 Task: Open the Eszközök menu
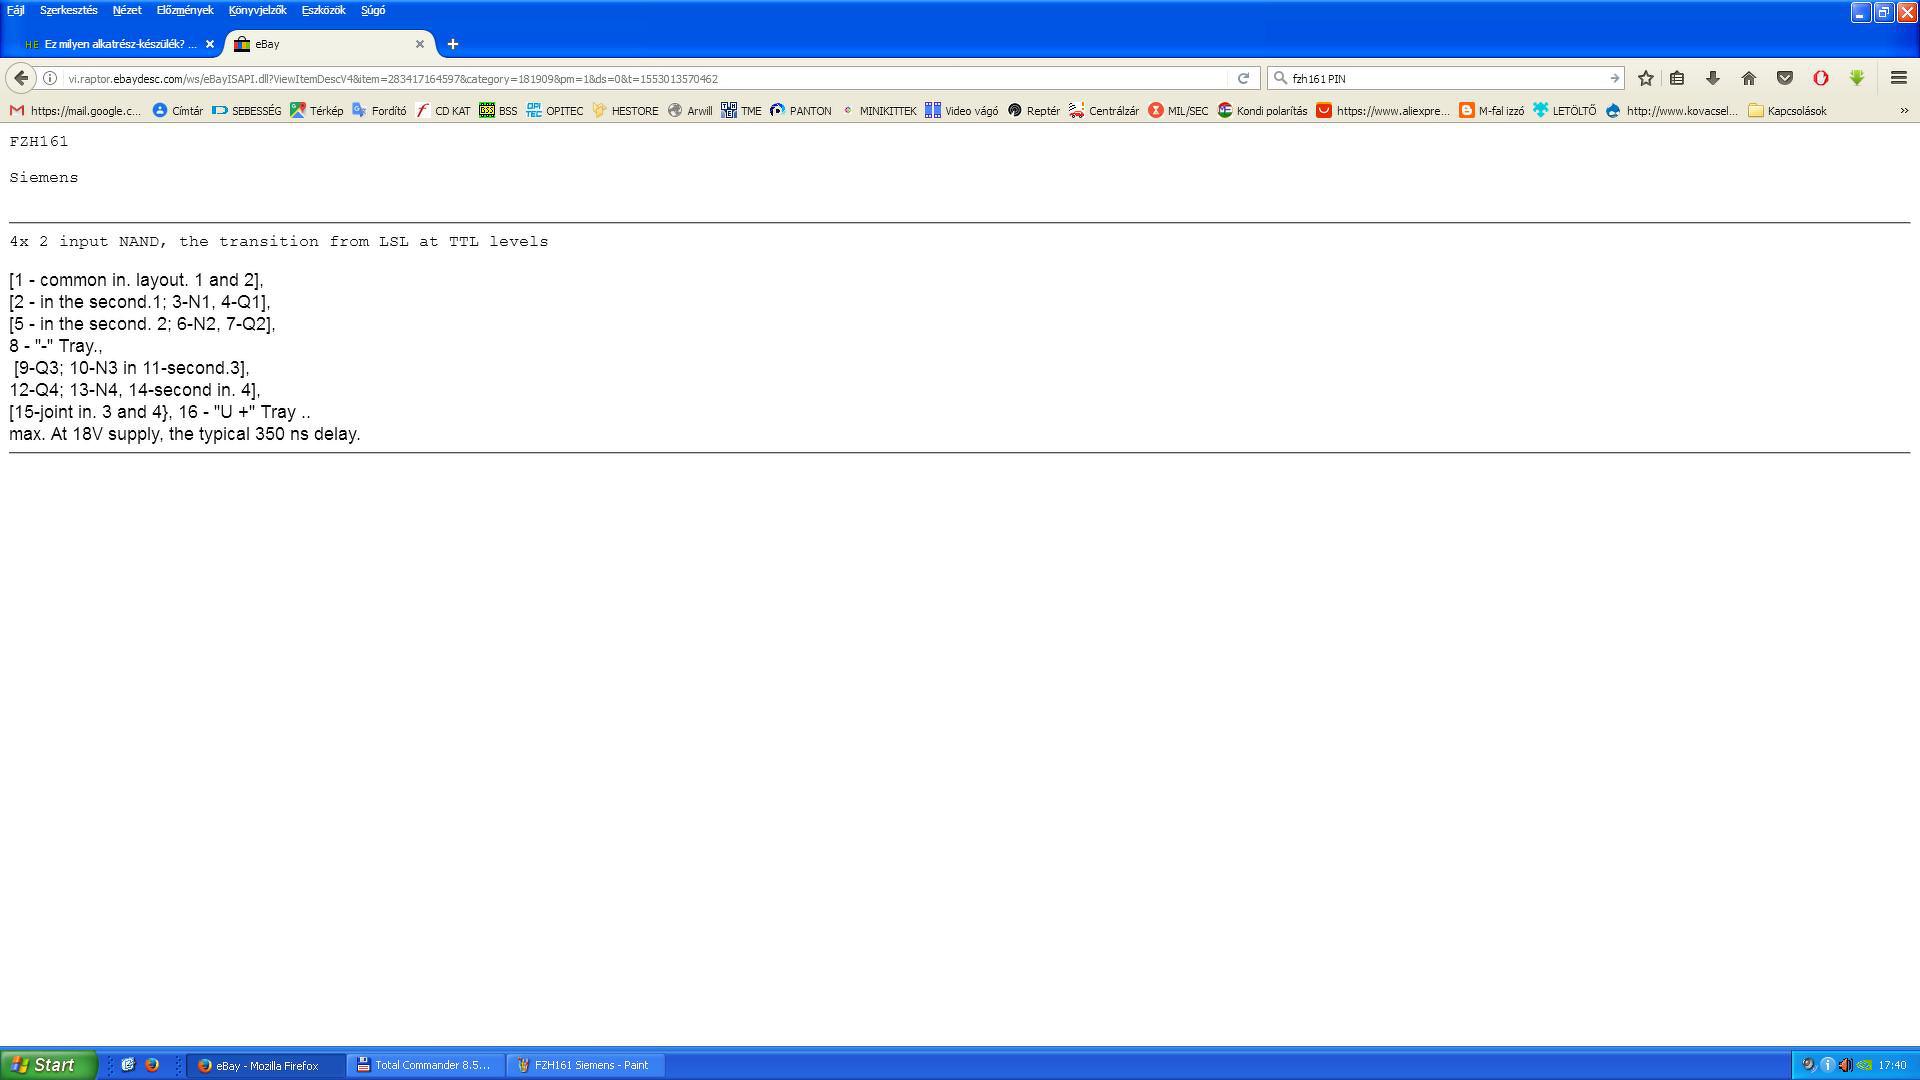pyautogui.click(x=323, y=10)
